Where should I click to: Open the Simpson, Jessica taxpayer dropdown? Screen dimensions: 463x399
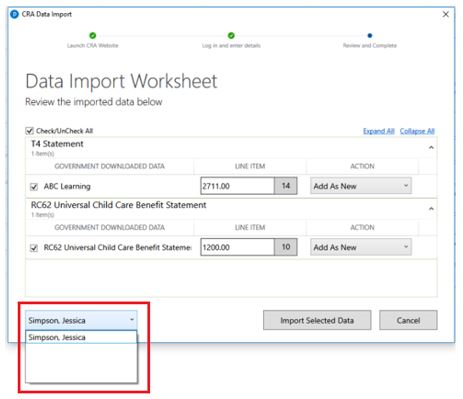(81, 320)
